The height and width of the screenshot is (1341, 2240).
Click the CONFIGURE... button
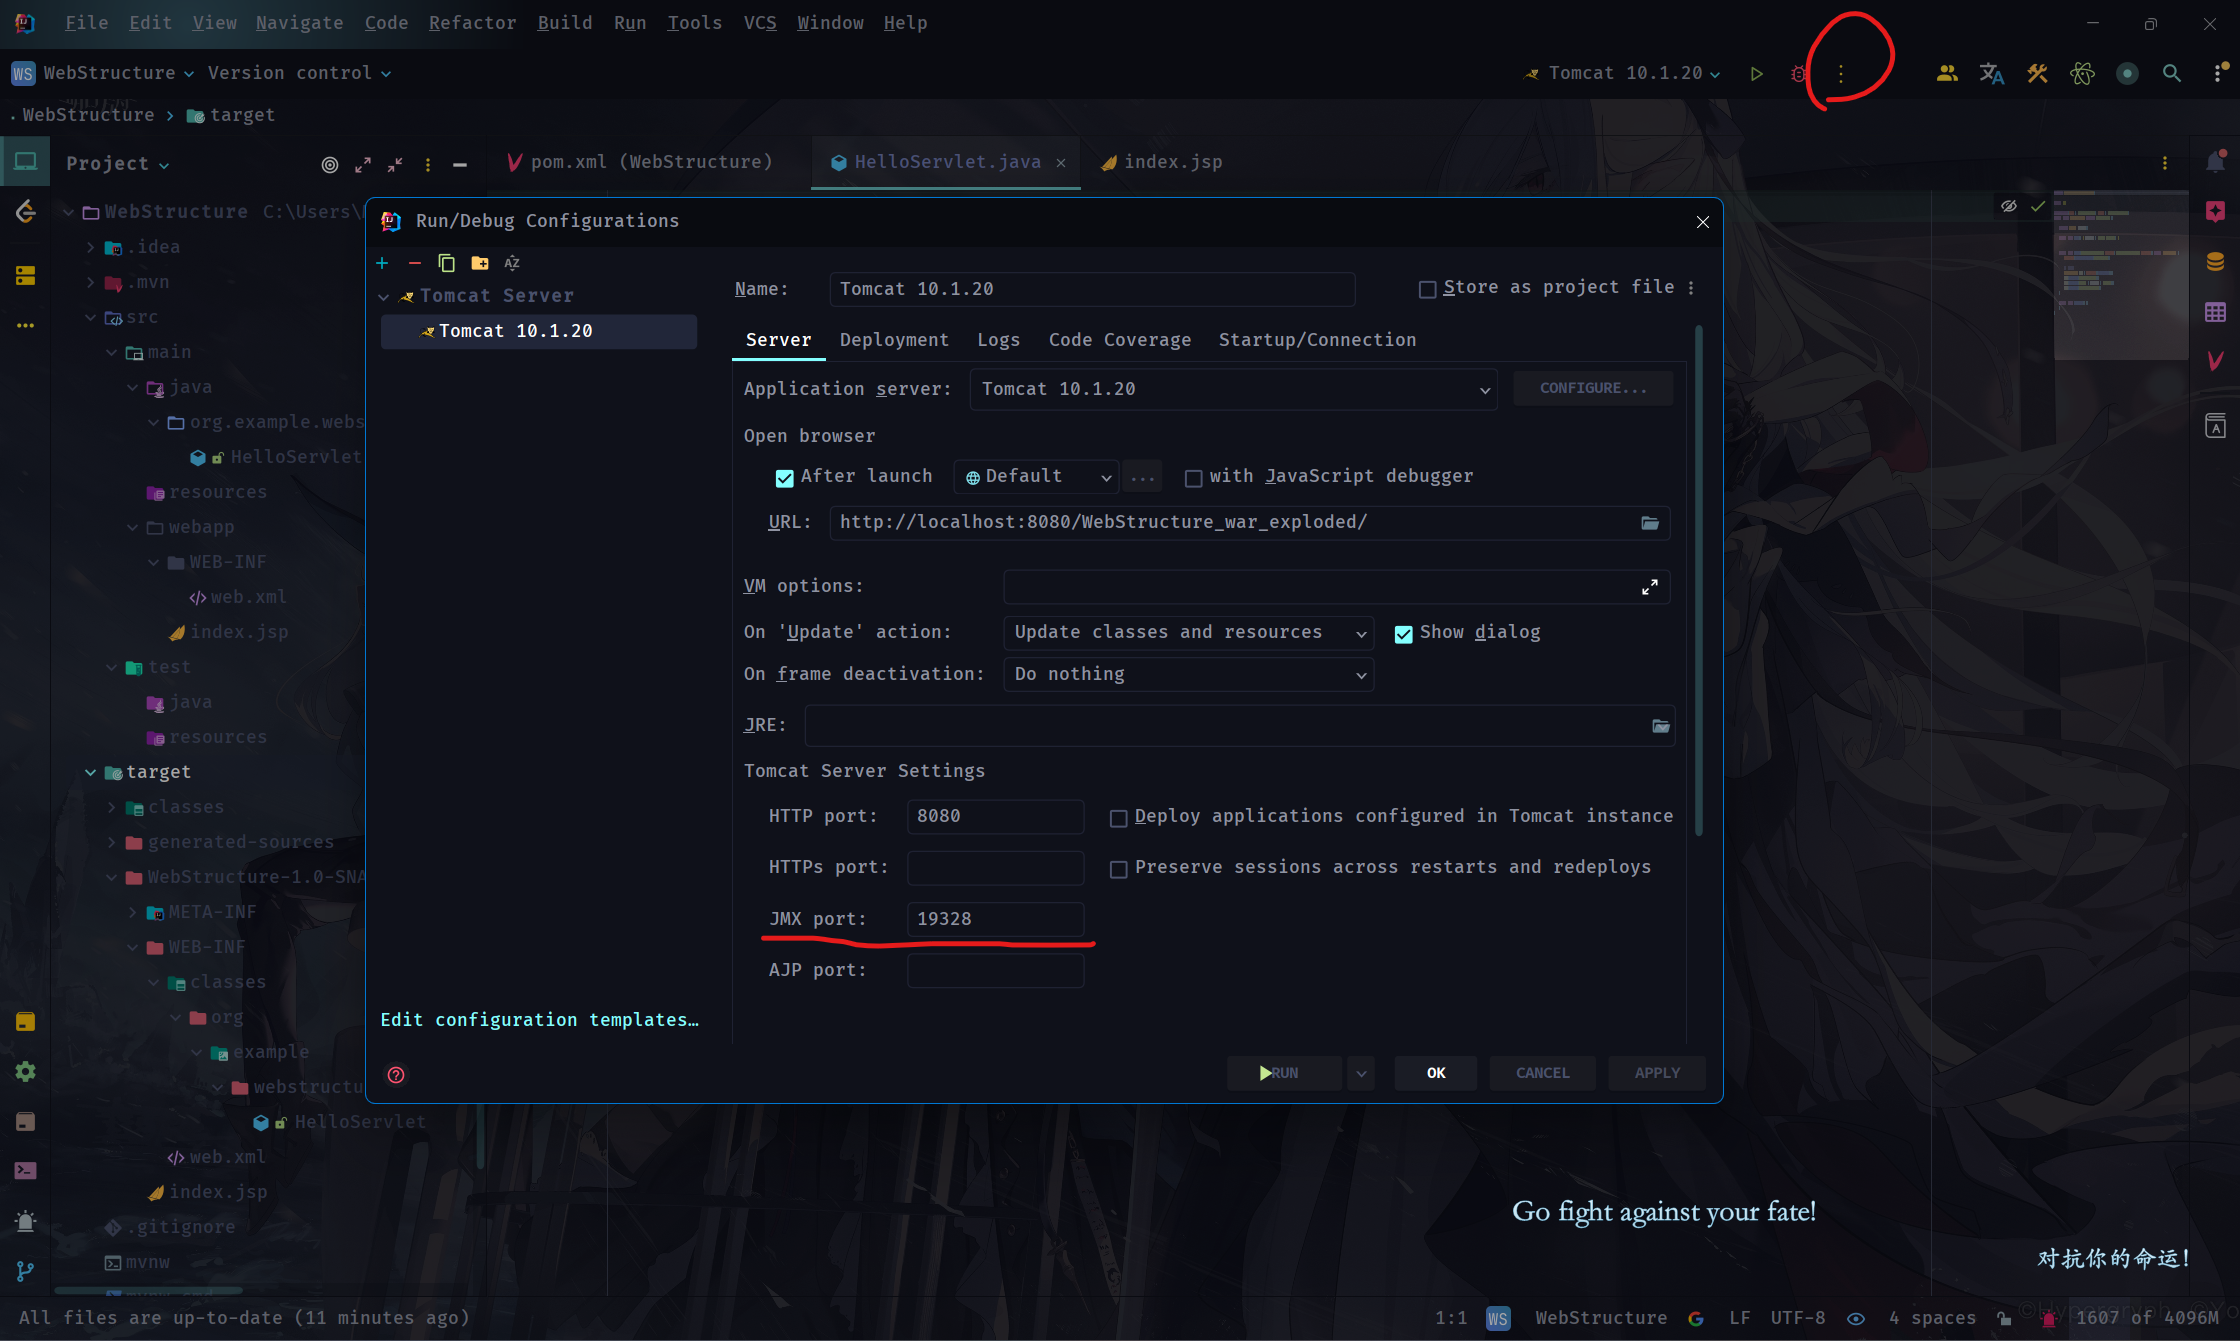1593,388
